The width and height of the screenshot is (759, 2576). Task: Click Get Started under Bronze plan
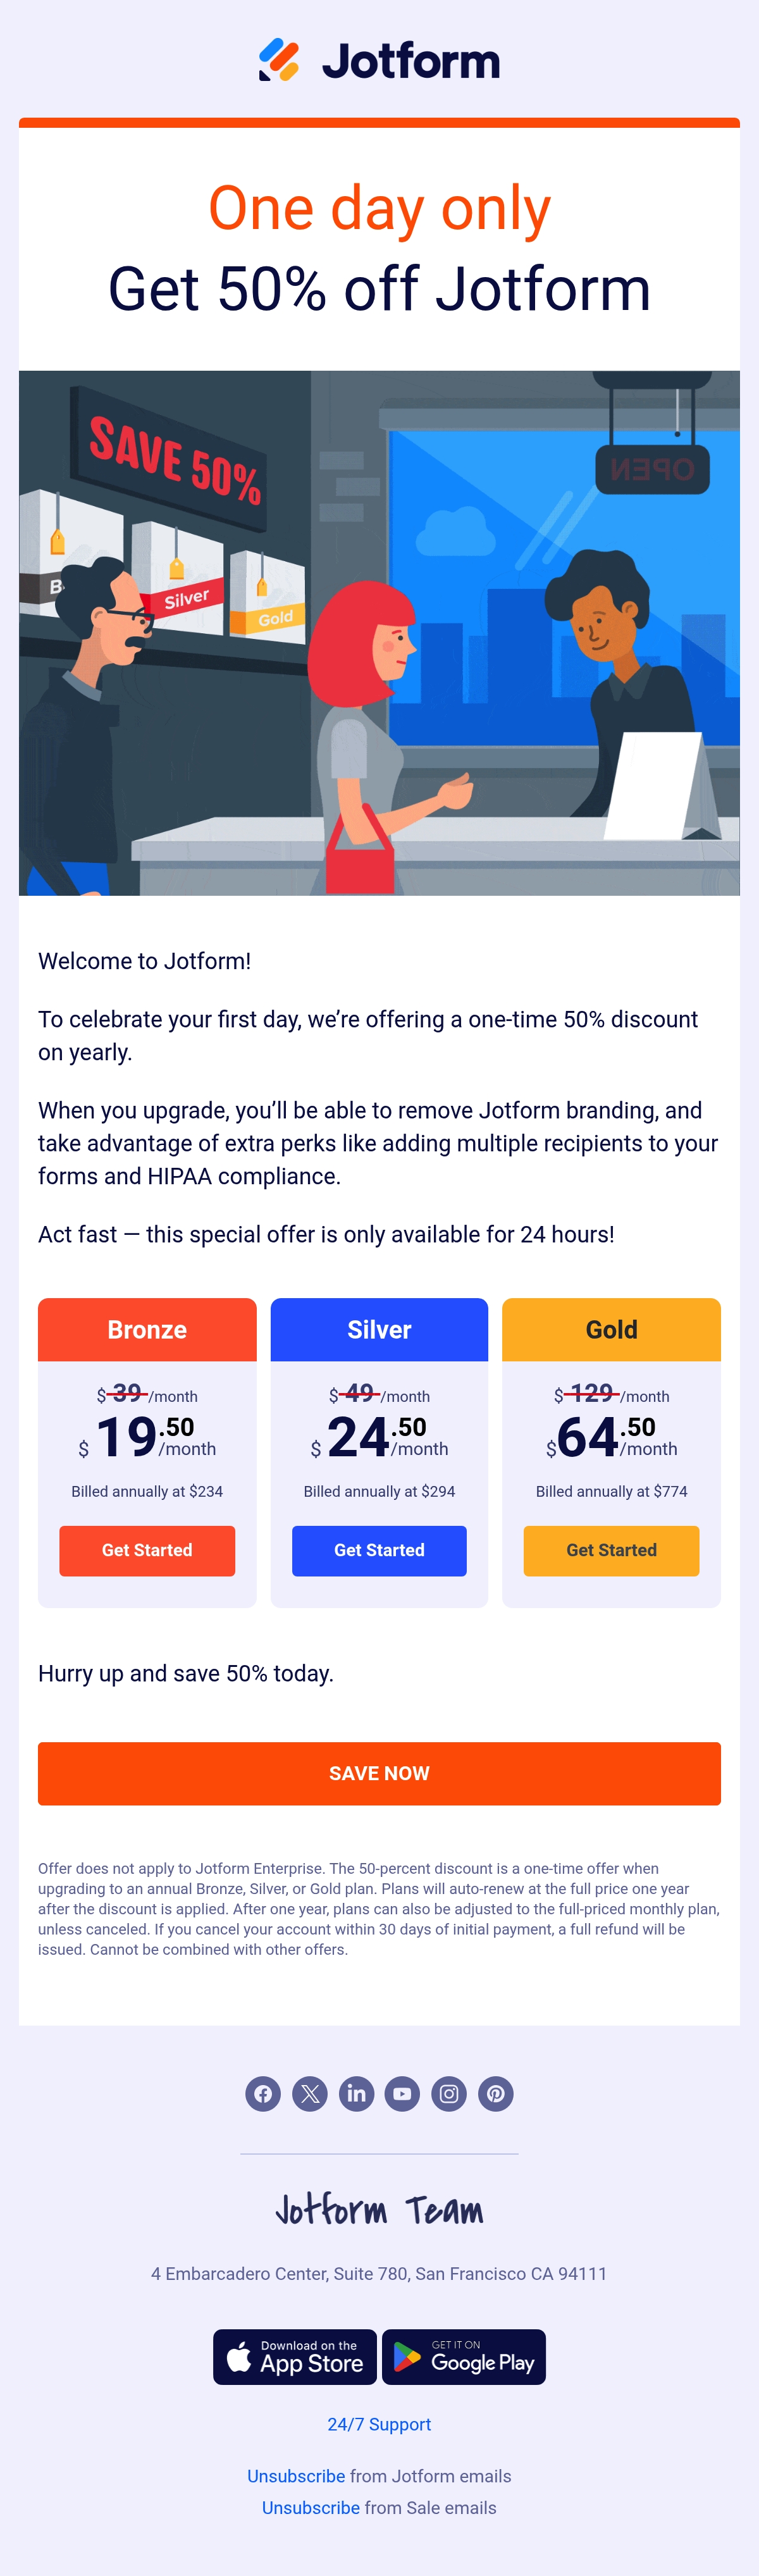point(147,1550)
